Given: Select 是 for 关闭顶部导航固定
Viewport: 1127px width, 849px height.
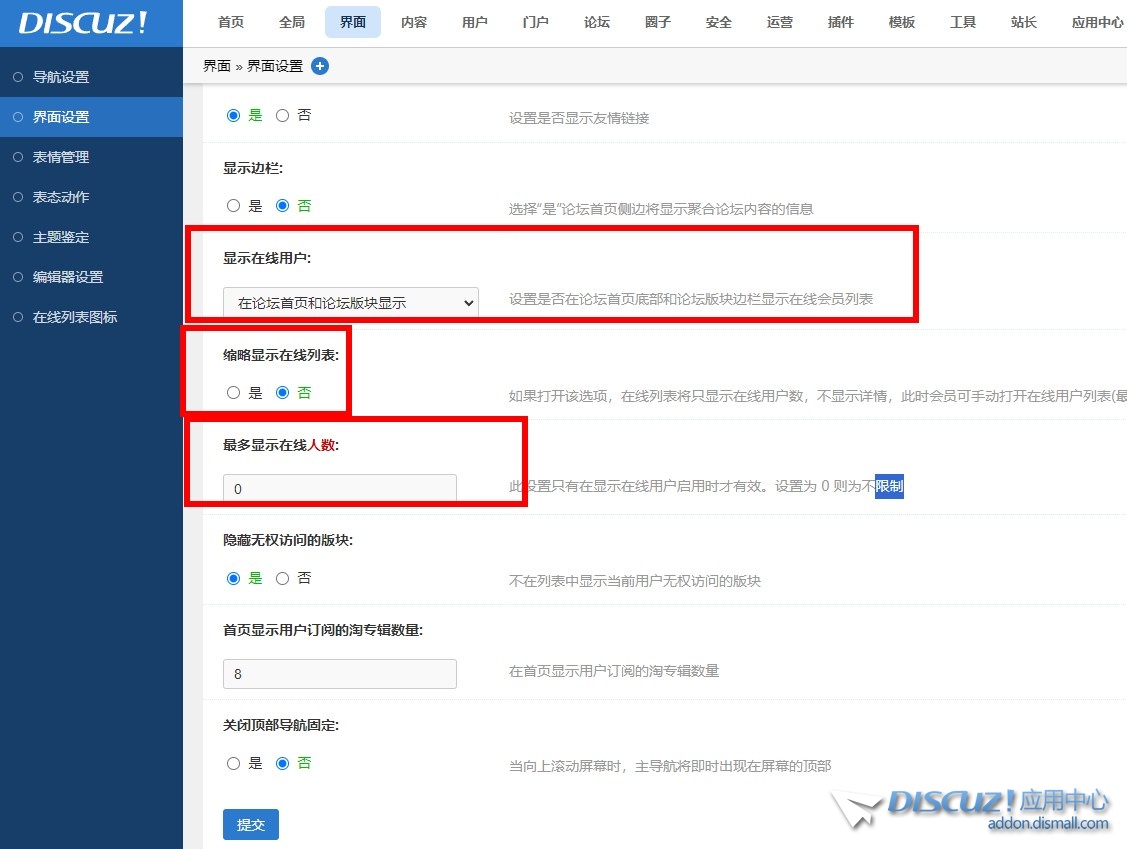Looking at the screenshot, I should (x=234, y=763).
